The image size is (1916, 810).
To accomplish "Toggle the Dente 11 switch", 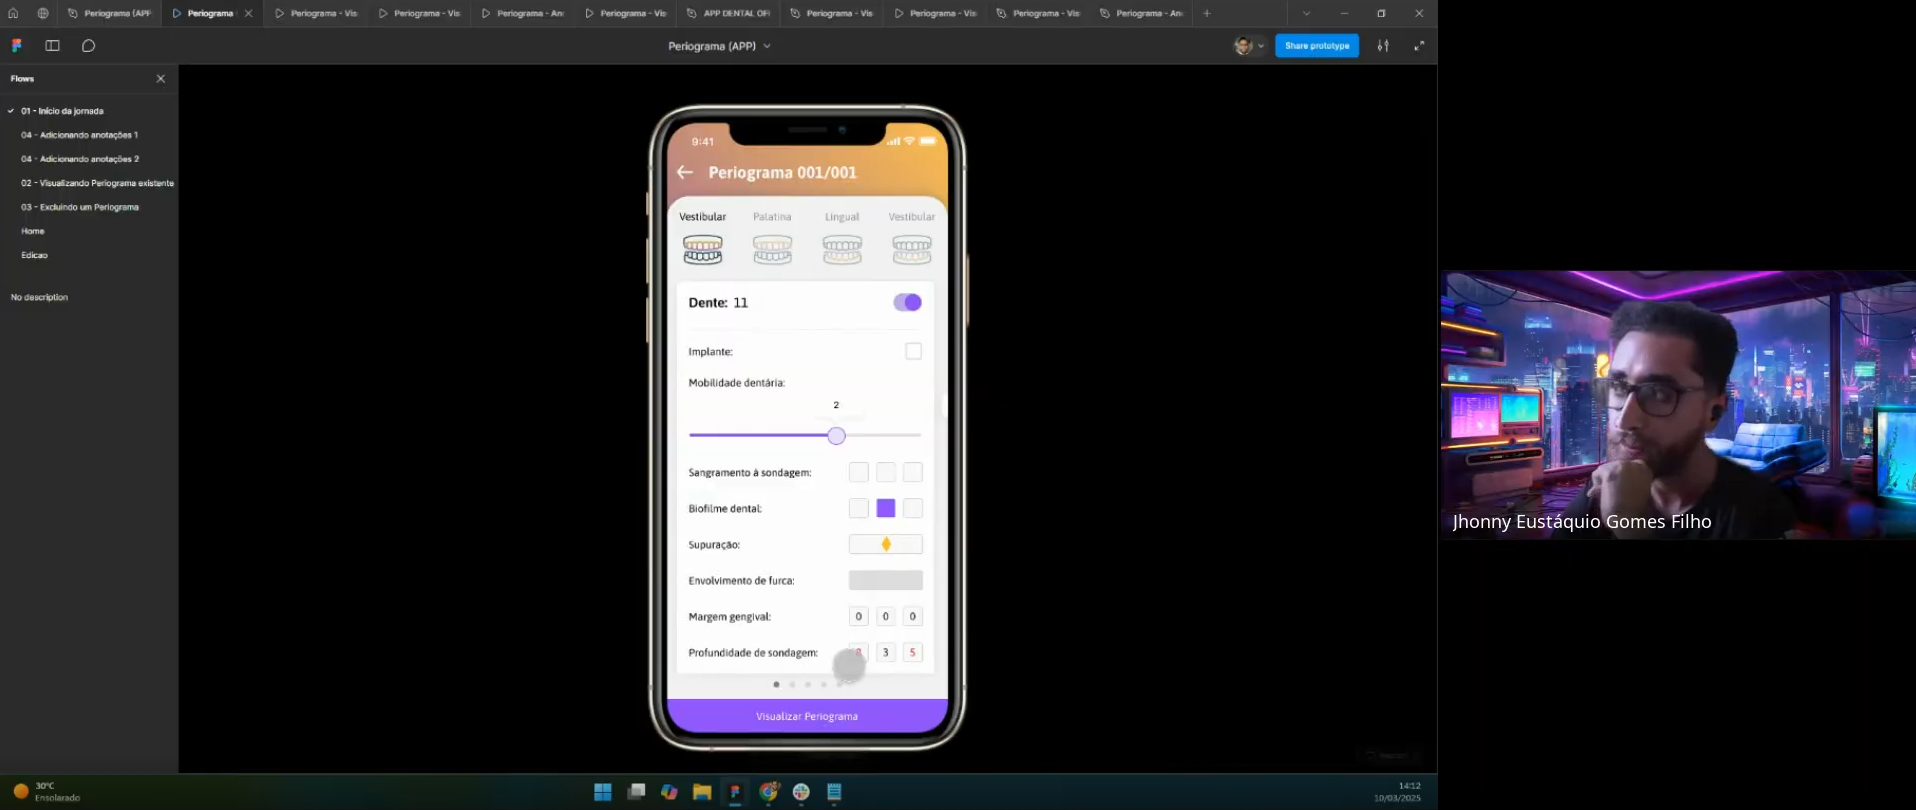I will 907,303.
